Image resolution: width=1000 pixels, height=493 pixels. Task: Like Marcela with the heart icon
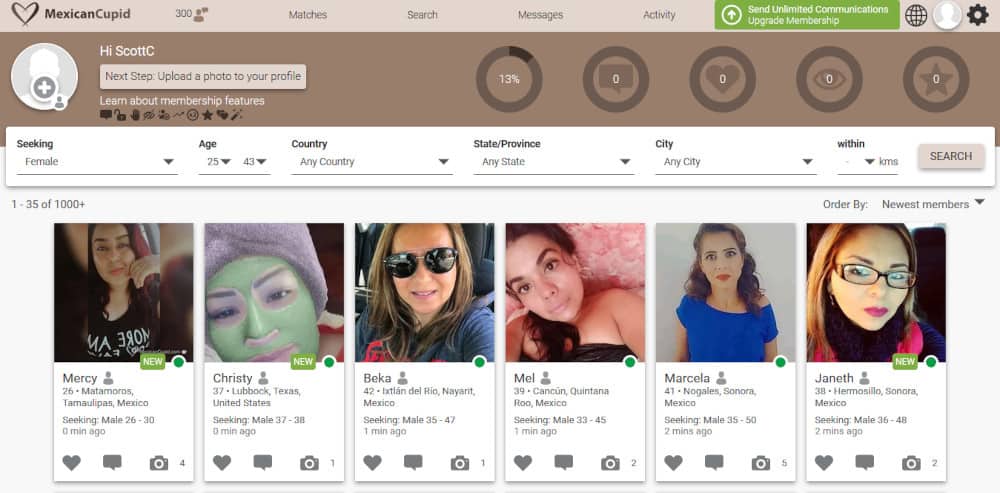pos(673,463)
